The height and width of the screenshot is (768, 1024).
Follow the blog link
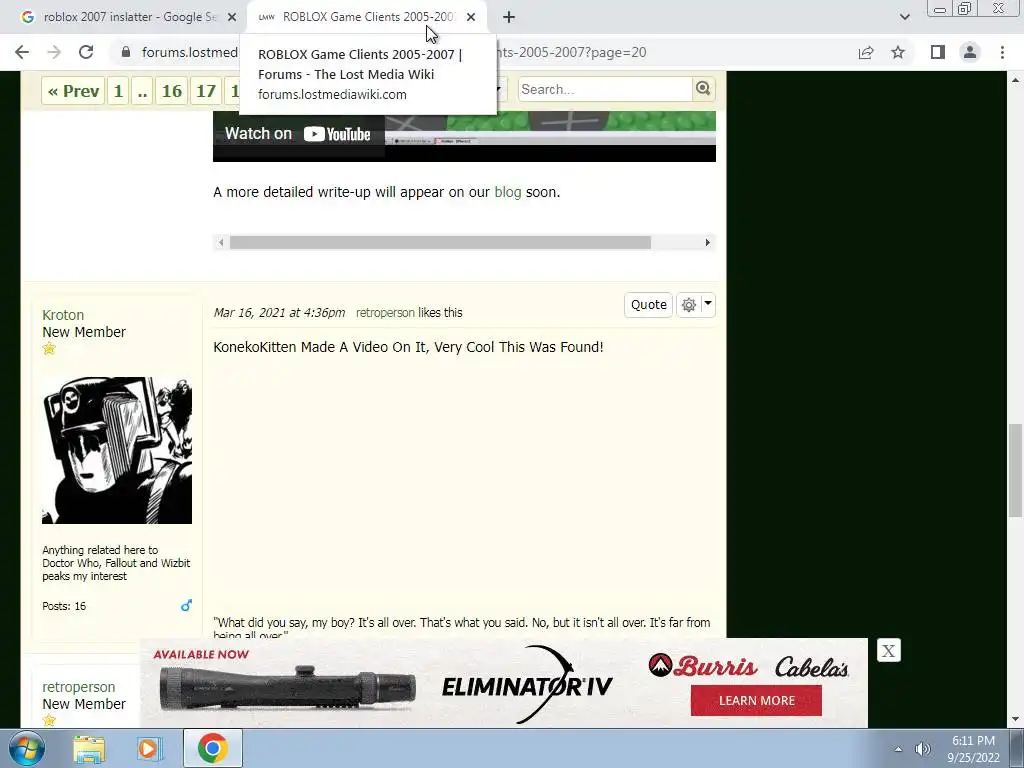click(x=507, y=192)
